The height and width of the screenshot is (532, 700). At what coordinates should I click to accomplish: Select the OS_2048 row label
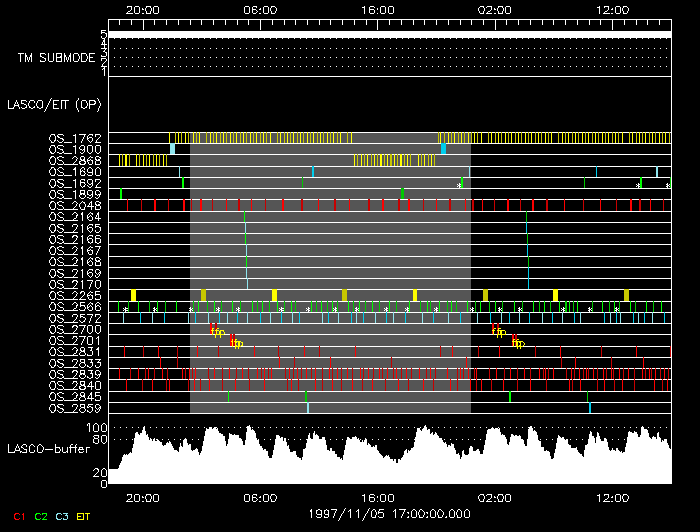(75, 206)
